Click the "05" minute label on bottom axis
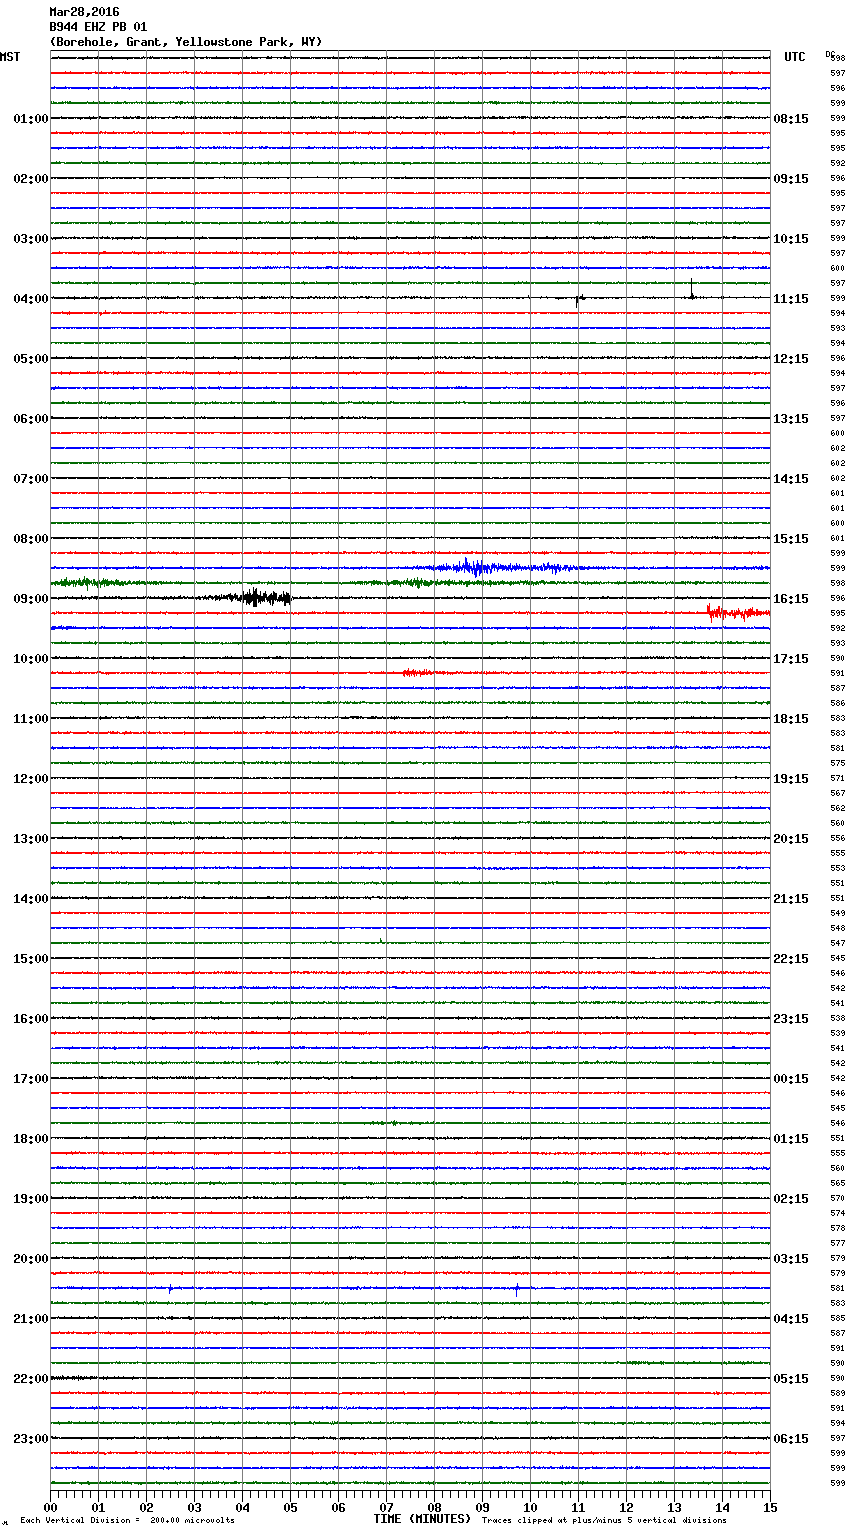The width and height of the screenshot is (850, 1534). pyautogui.click(x=290, y=1507)
